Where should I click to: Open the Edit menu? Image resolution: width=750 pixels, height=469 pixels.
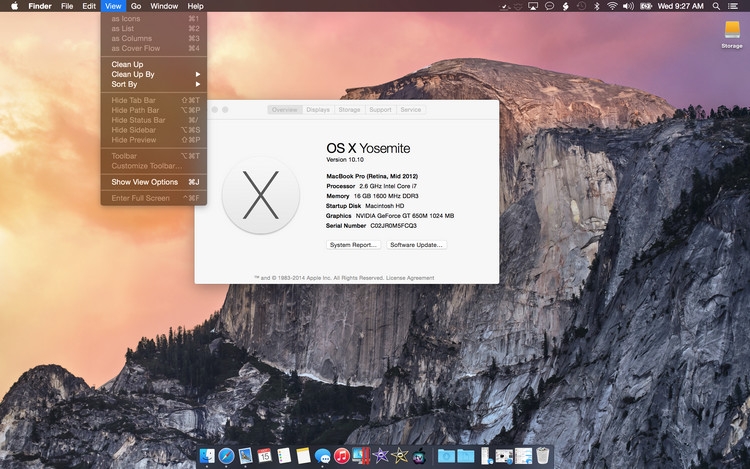89,6
